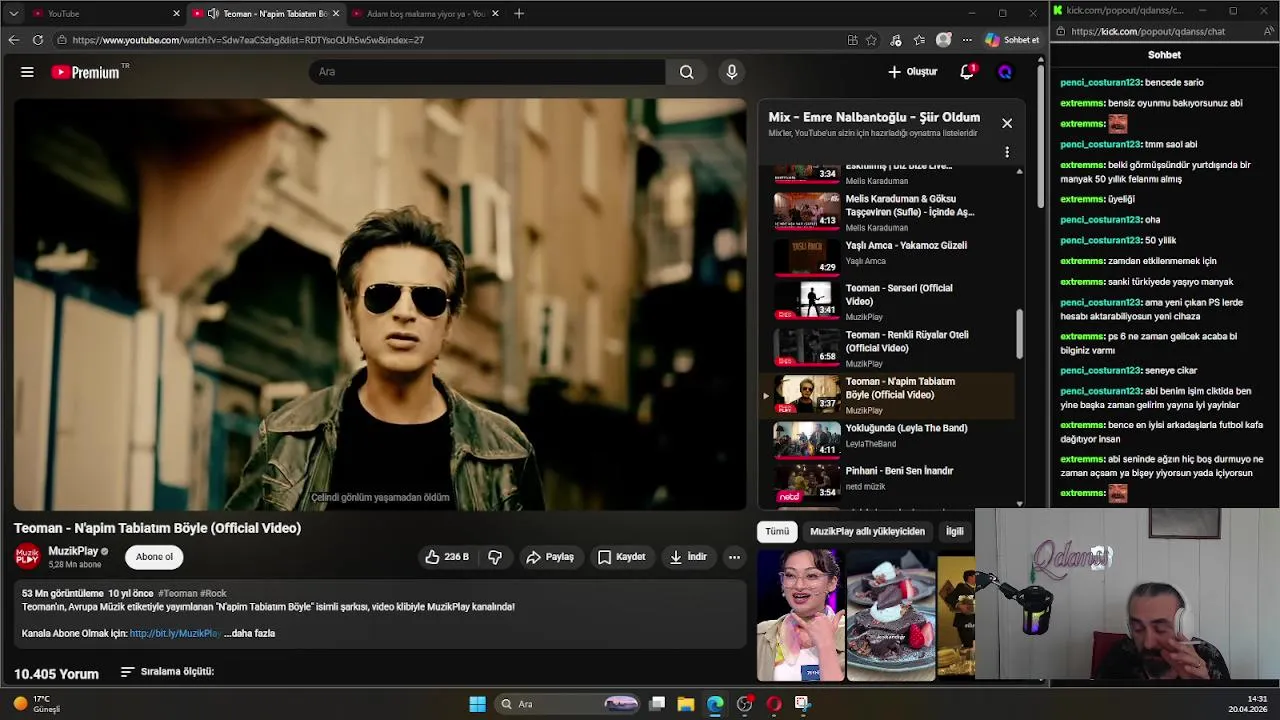
Task: Open the bit.ly/MuzikPlay link
Action: [x=175, y=633]
